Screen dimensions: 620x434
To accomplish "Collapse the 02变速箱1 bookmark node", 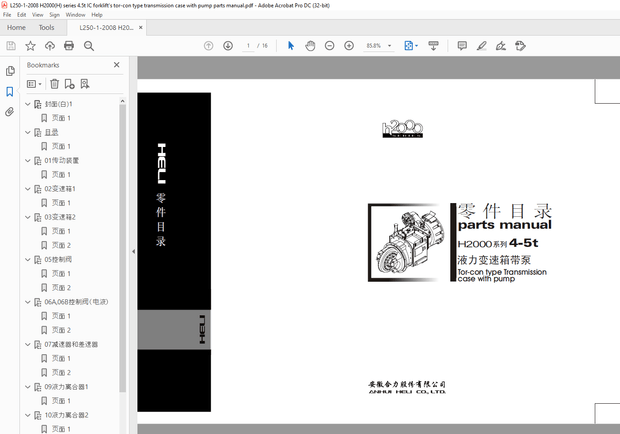I will point(28,189).
